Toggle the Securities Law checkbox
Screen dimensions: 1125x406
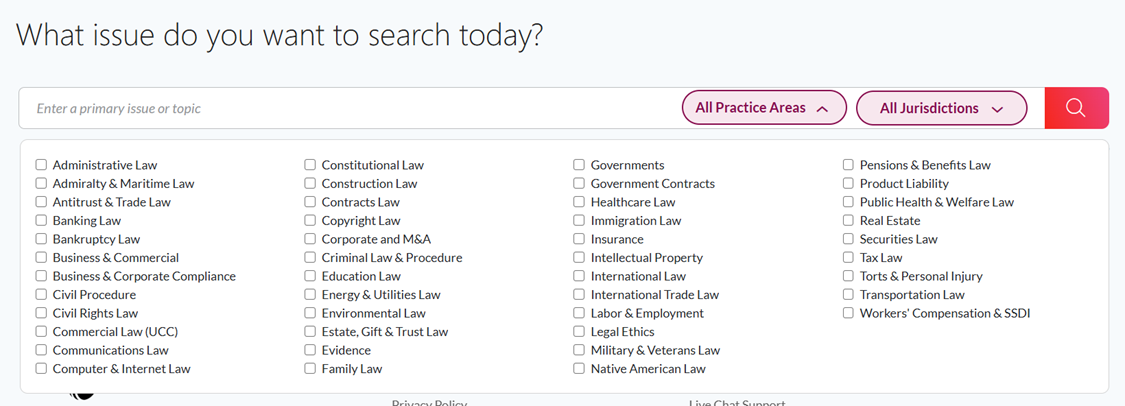pyautogui.click(x=848, y=239)
